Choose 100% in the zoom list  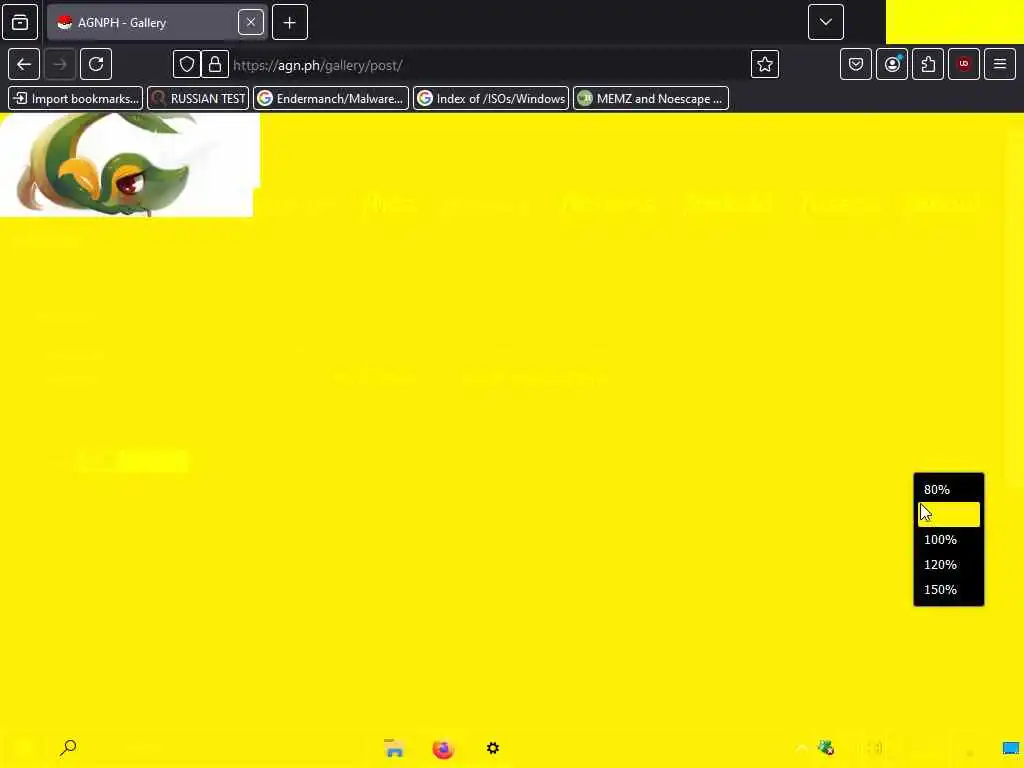click(949, 539)
